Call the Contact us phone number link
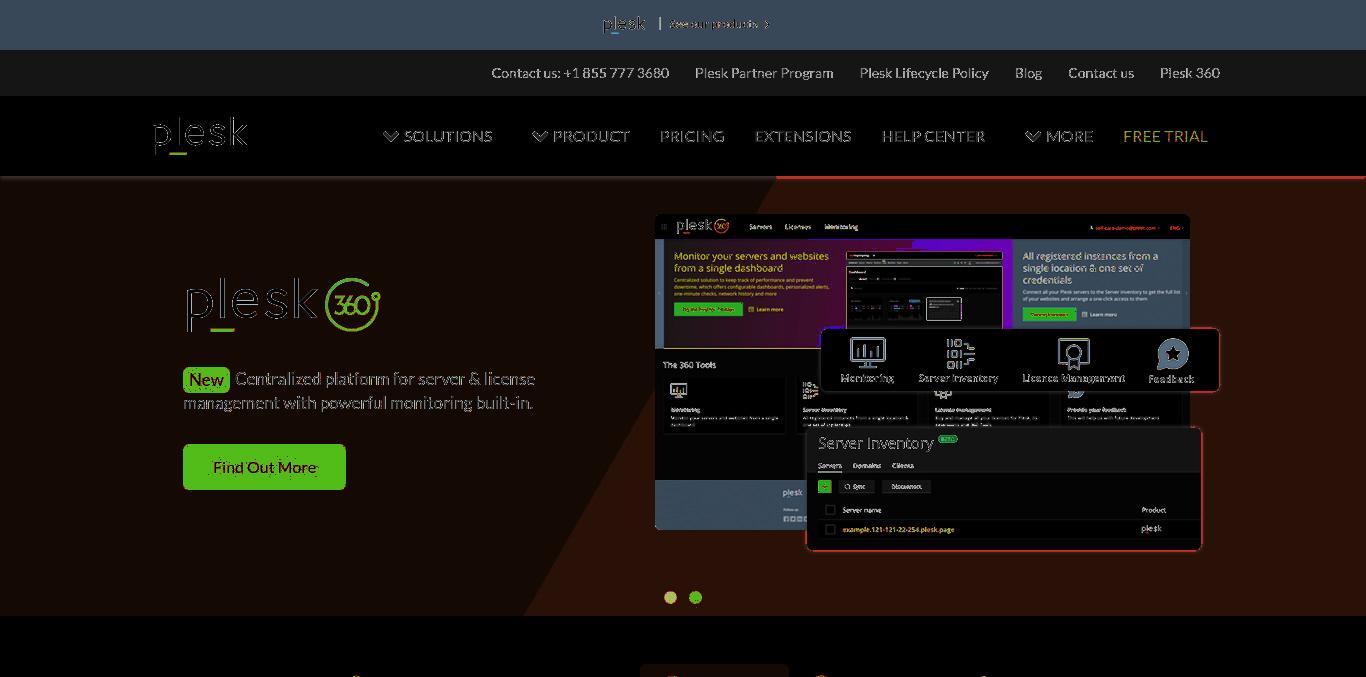This screenshot has width=1366, height=677. pos(580,73)
